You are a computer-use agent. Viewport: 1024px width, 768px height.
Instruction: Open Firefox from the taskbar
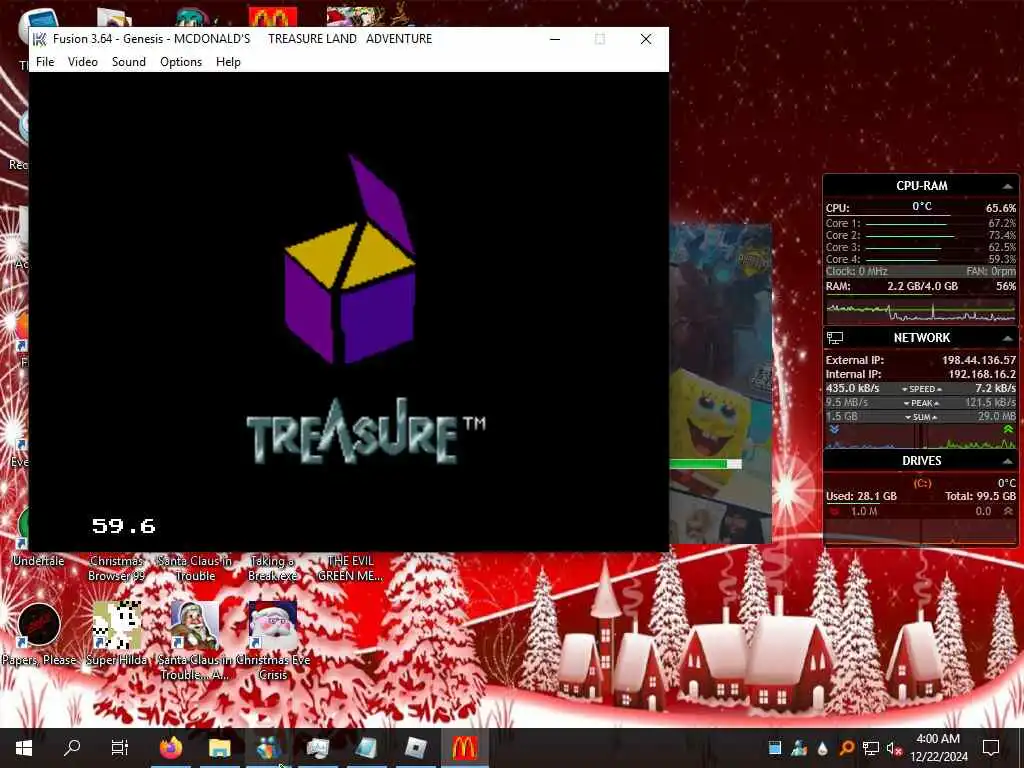tap(170, 748)
